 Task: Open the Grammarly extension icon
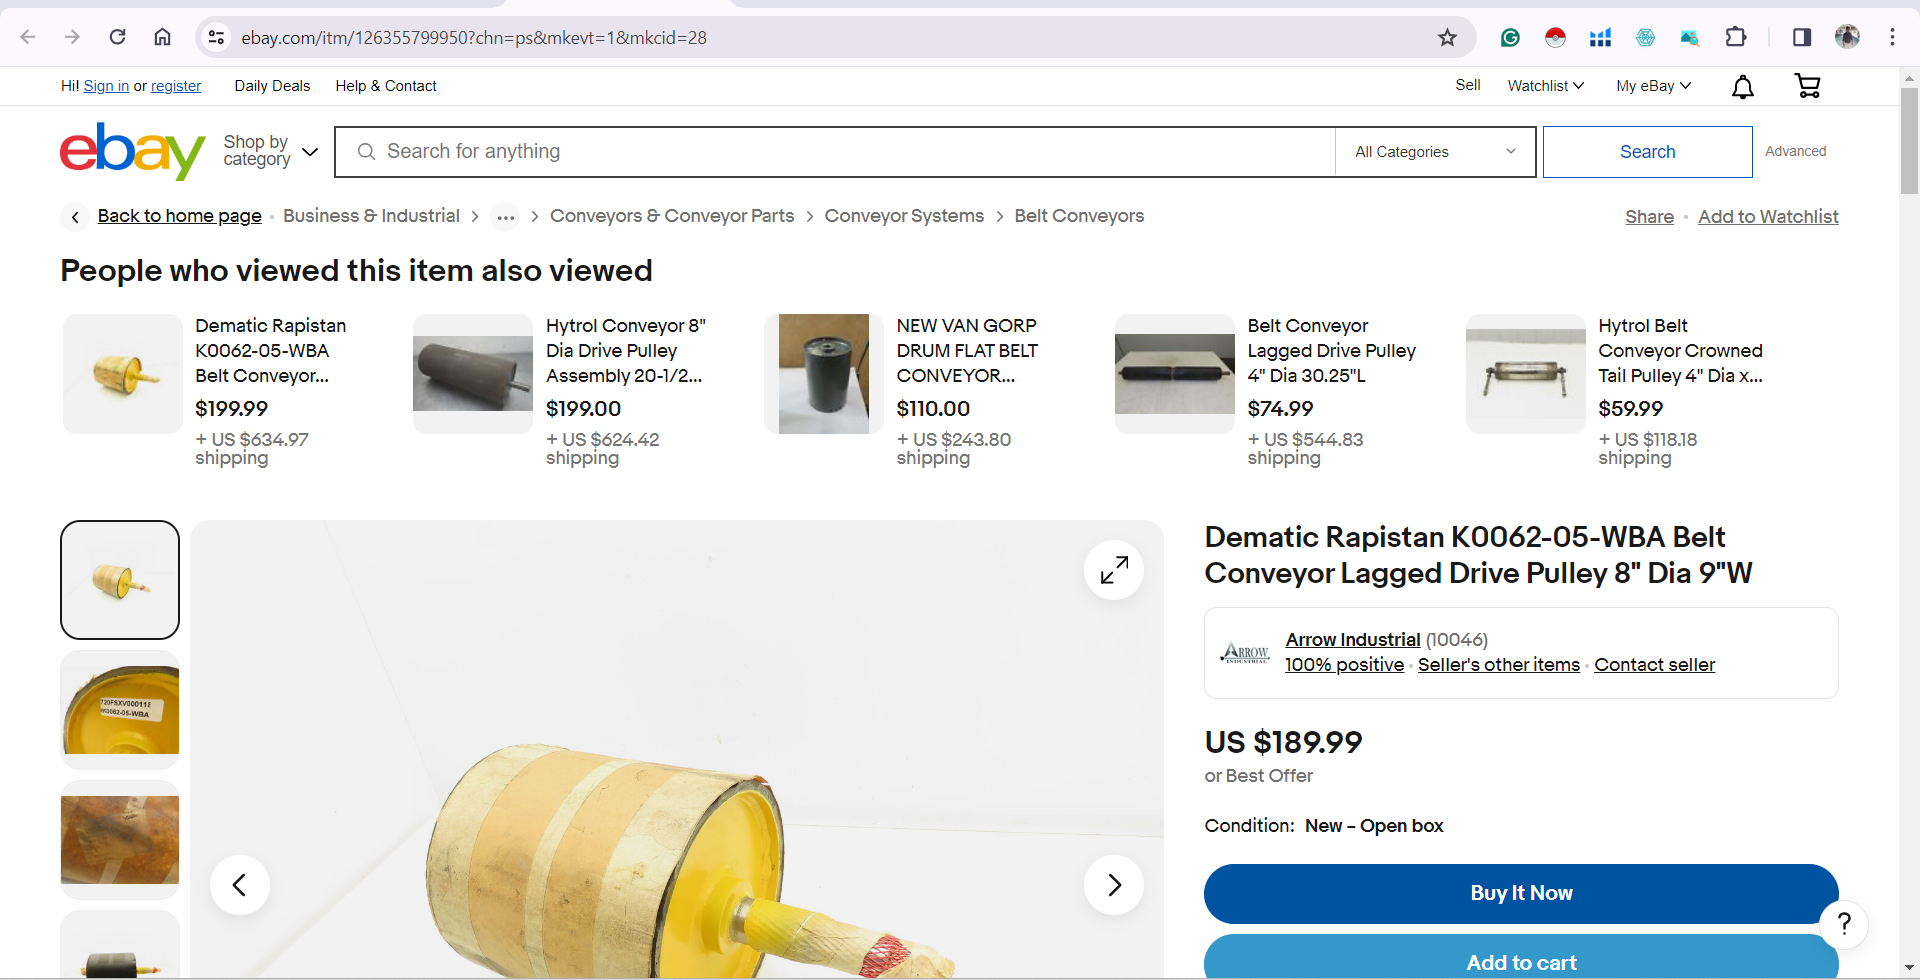click(1510, 37)
